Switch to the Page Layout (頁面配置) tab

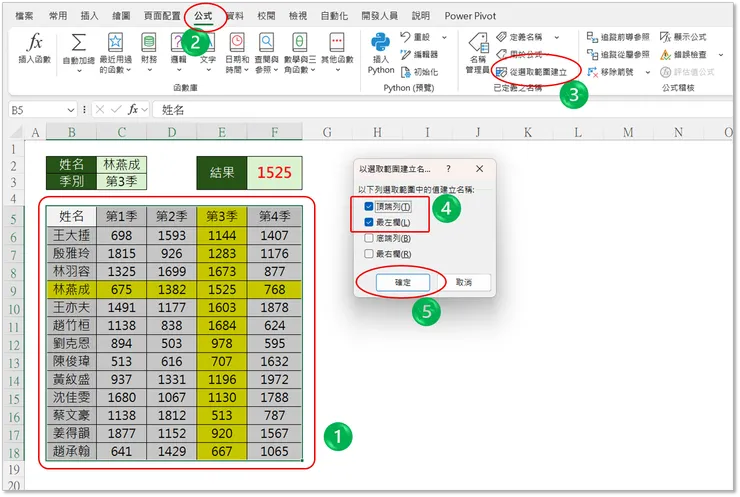click(162, 16)
